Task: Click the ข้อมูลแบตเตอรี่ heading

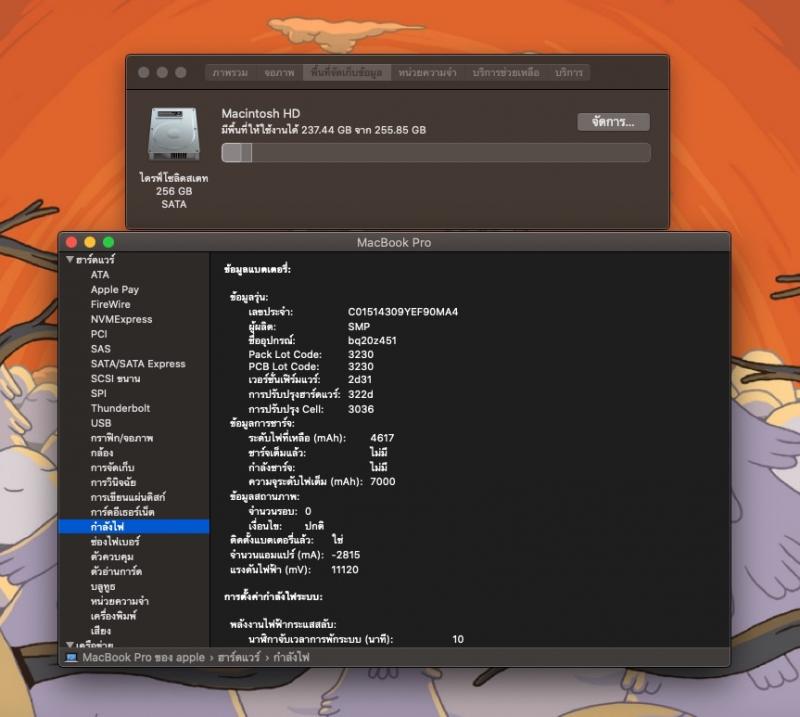Action: coord(257,269)
